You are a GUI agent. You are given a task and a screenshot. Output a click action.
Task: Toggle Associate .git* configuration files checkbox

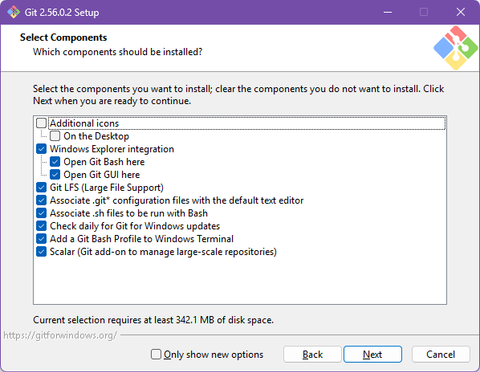(x=41, y=200)
